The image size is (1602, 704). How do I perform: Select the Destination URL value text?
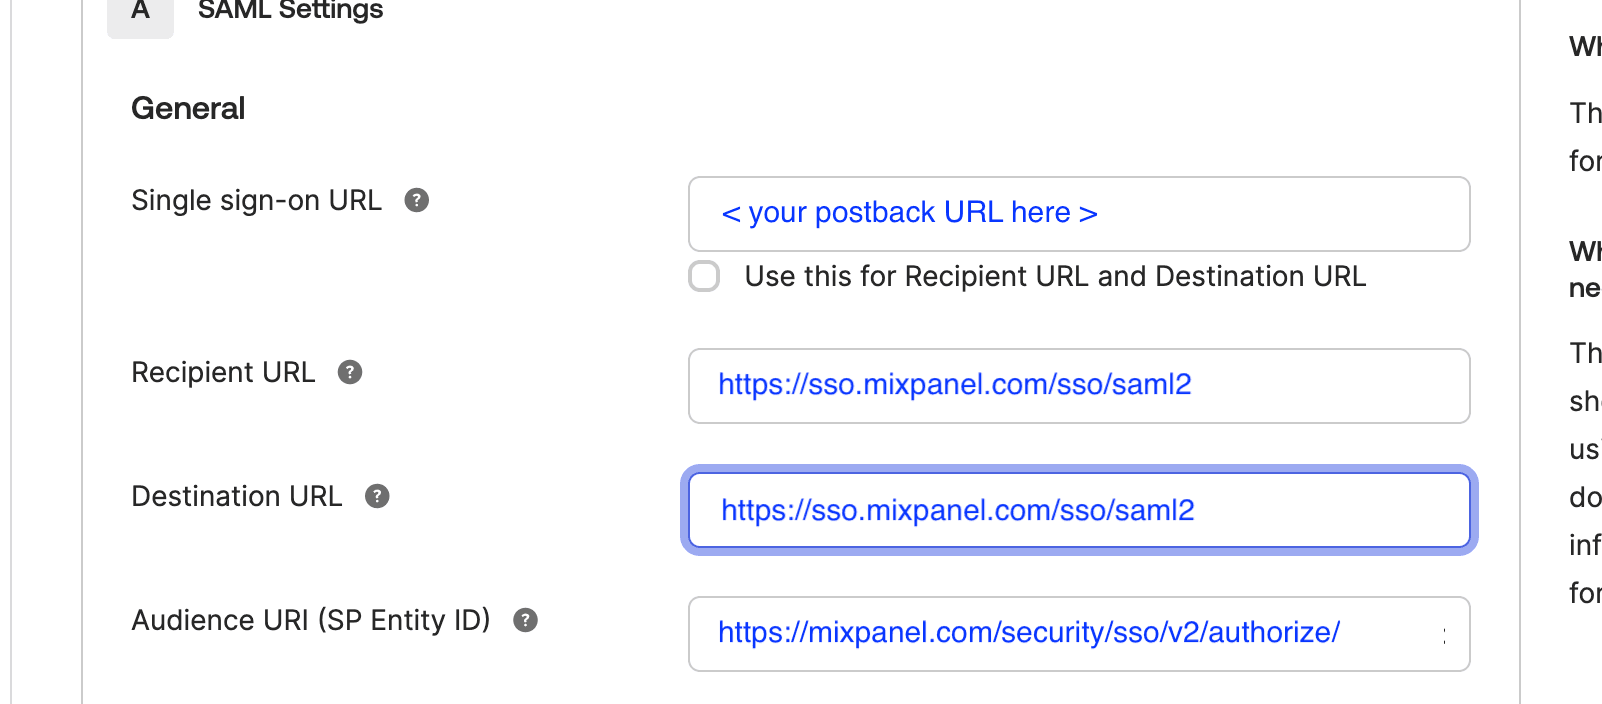pos(957,510)
